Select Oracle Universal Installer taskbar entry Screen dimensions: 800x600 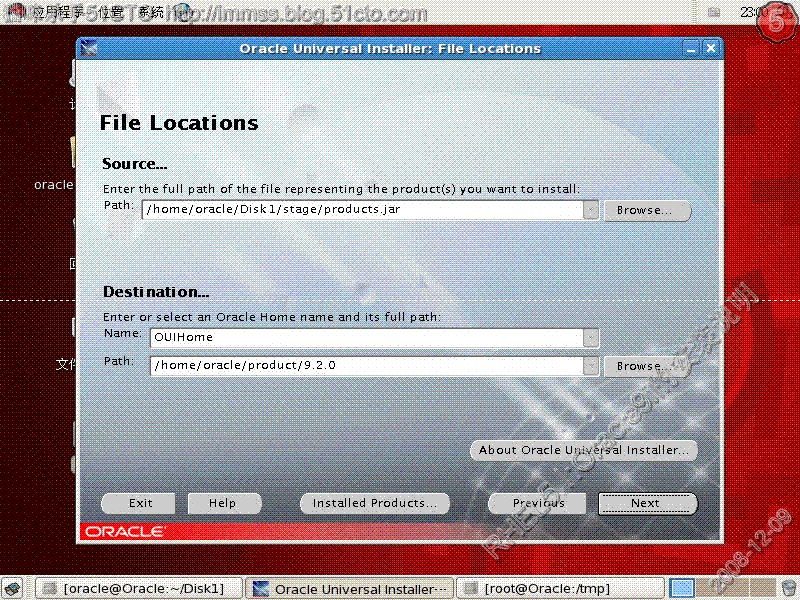tap(349, 588)
